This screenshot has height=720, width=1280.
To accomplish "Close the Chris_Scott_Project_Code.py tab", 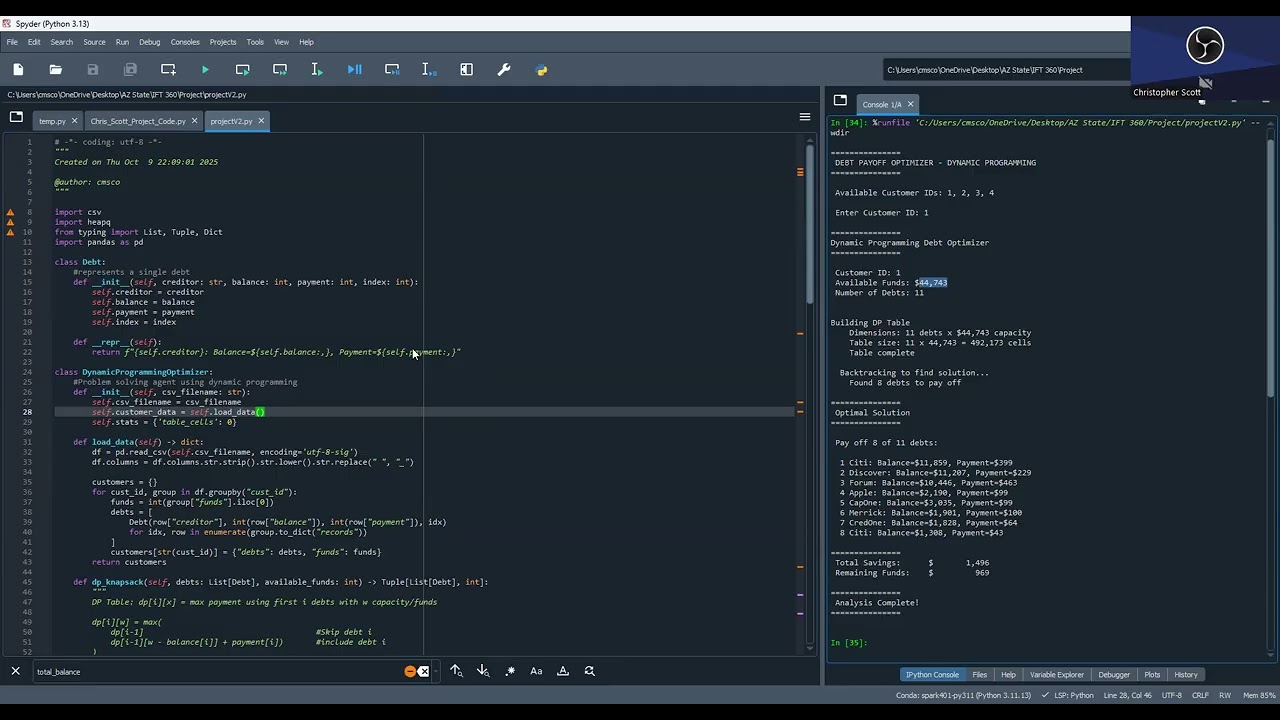I will click(195, 121).
